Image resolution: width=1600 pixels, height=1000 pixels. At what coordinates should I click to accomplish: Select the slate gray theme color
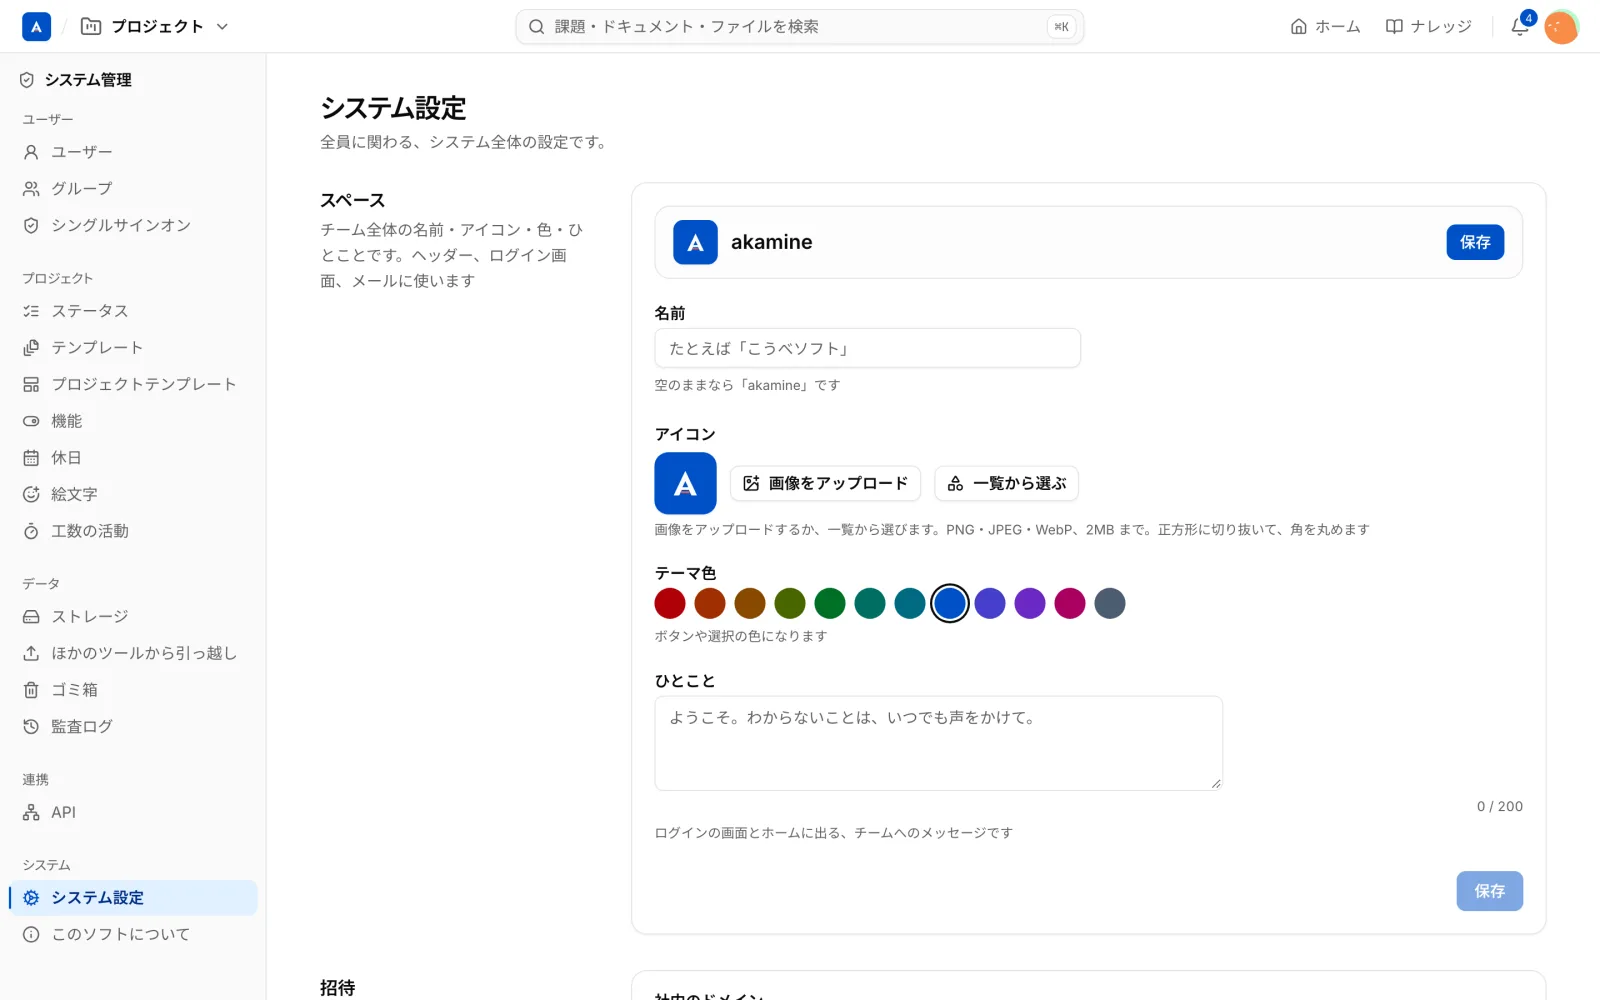pyautogui.click(x=1110, y=603)
